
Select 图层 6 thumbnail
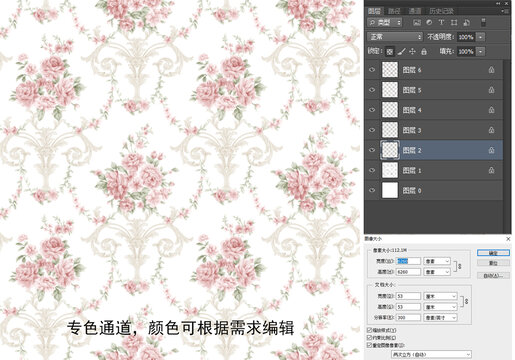[x=390, y=70]
